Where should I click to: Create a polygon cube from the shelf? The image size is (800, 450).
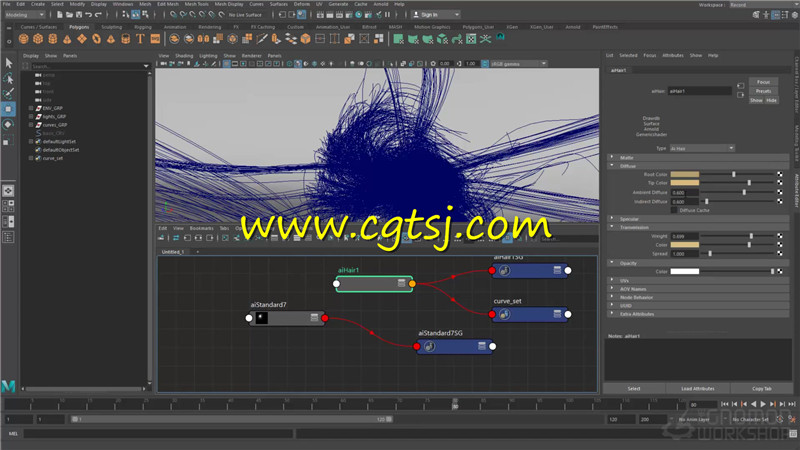click(x=38, y=38)
